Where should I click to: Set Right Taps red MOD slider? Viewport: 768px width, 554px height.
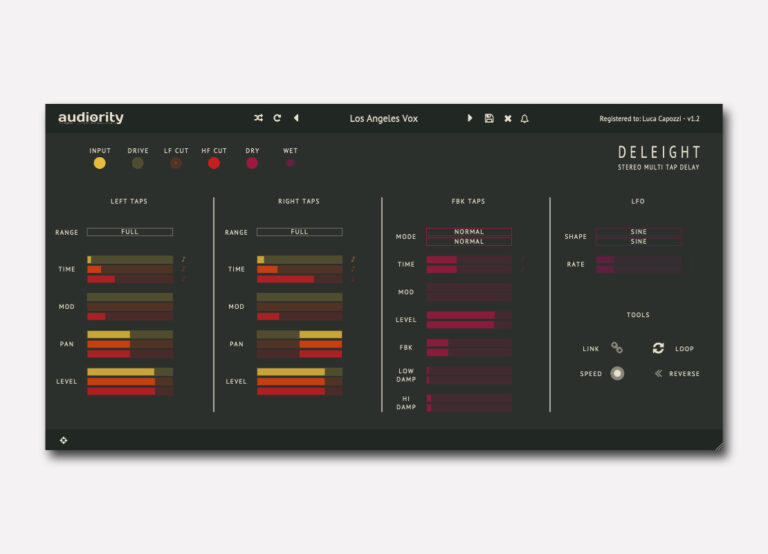pyautogui.click(x=299, y=316)
